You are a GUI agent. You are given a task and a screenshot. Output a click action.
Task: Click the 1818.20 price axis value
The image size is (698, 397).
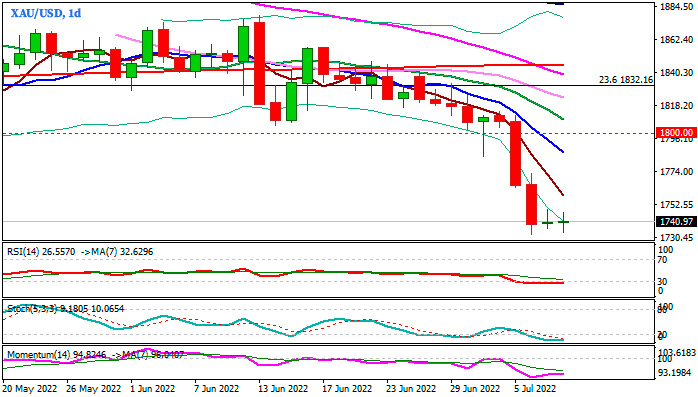point(676,105)
